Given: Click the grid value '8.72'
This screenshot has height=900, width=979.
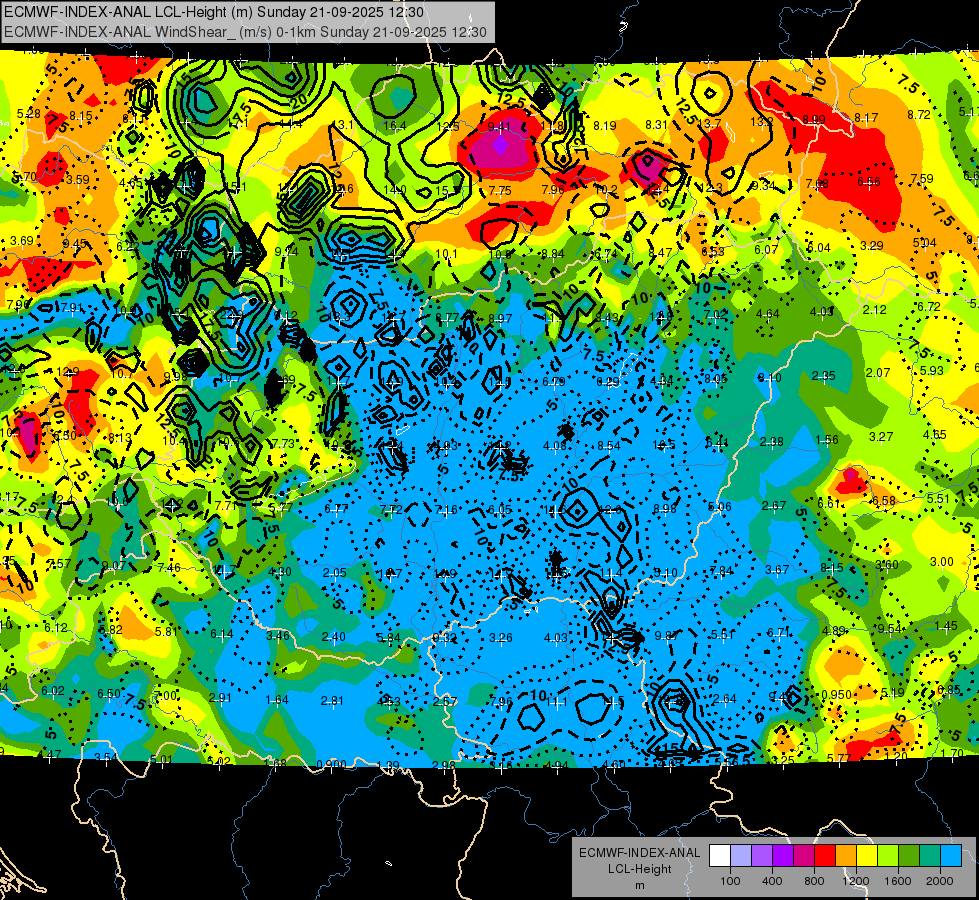Looking at the screenshot, I should tap(919, 114).
